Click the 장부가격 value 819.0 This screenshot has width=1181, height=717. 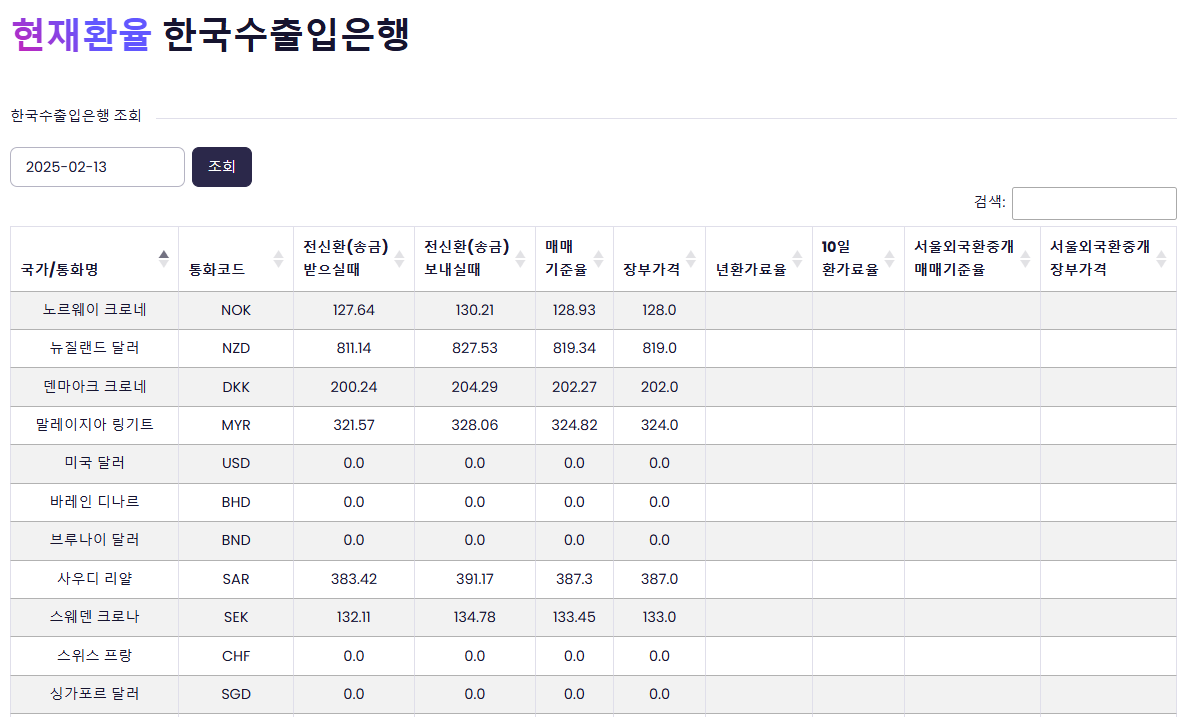659,349
